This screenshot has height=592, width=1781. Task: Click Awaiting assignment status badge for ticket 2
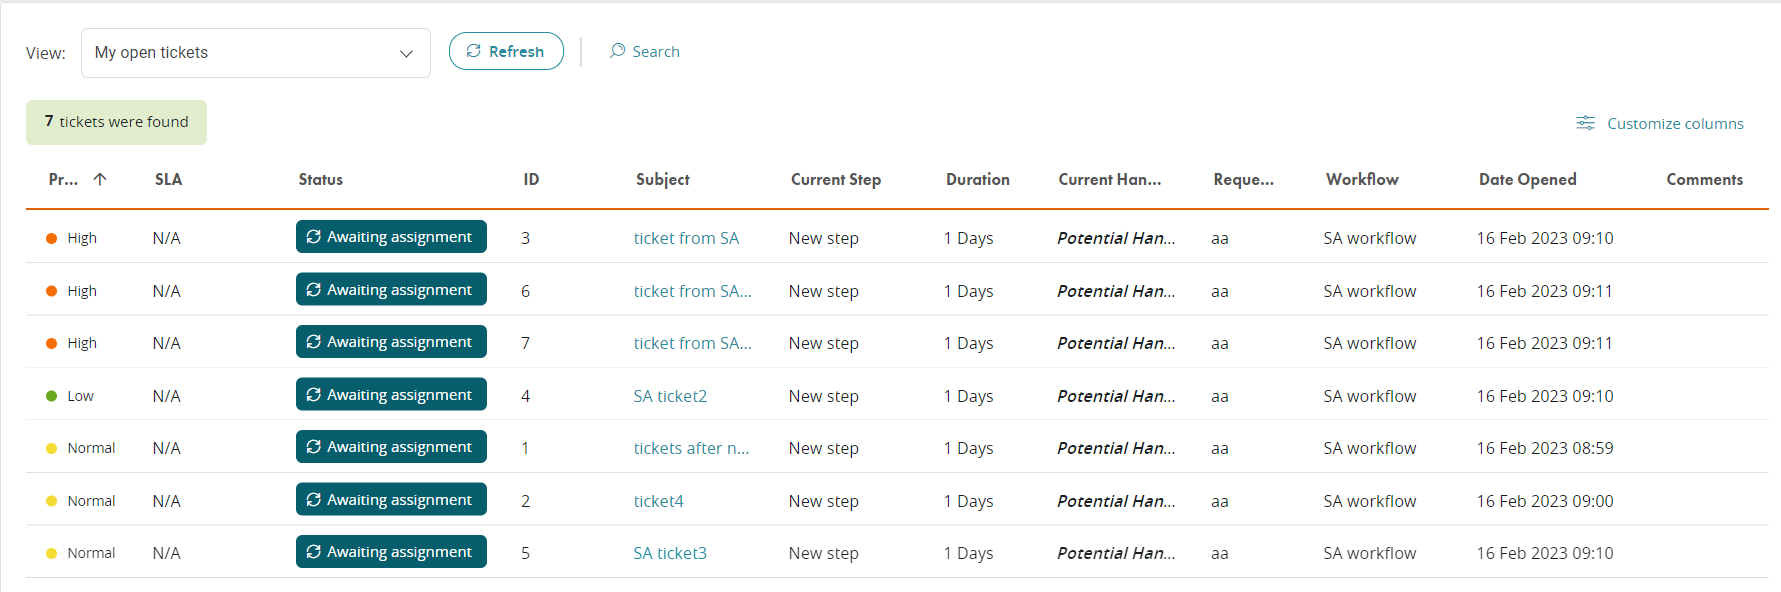point(391,500)
